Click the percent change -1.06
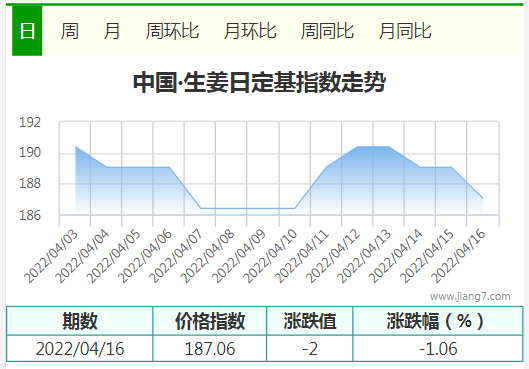 pos(438,349)
